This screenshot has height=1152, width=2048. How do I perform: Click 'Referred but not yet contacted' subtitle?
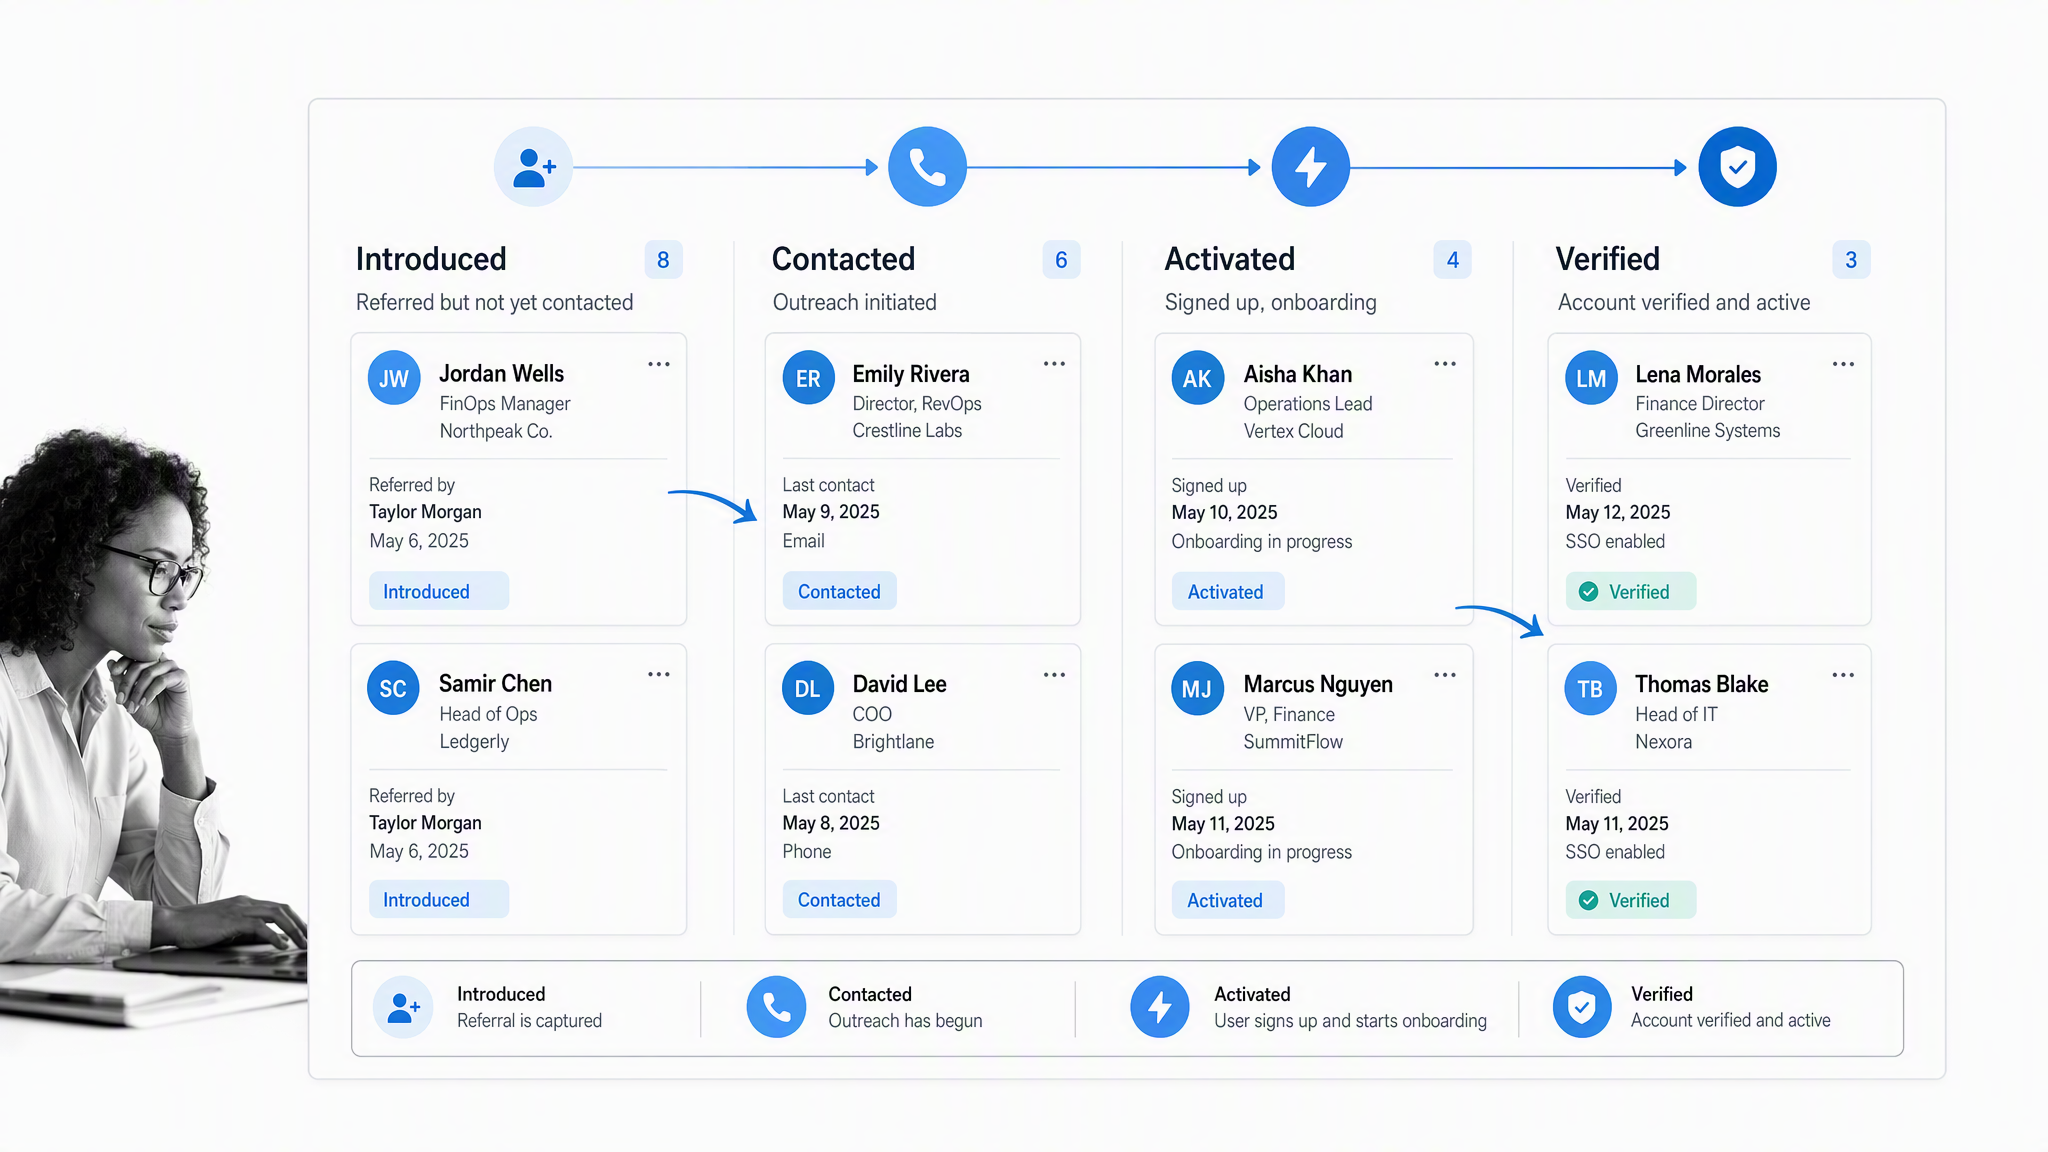point(494,302)
